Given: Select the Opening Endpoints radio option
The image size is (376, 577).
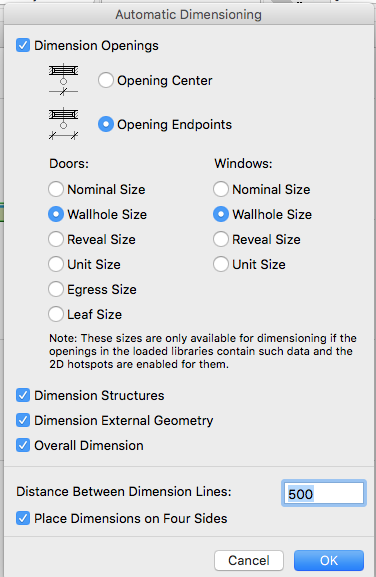Looking at the screenshot, I should point(106,124).
